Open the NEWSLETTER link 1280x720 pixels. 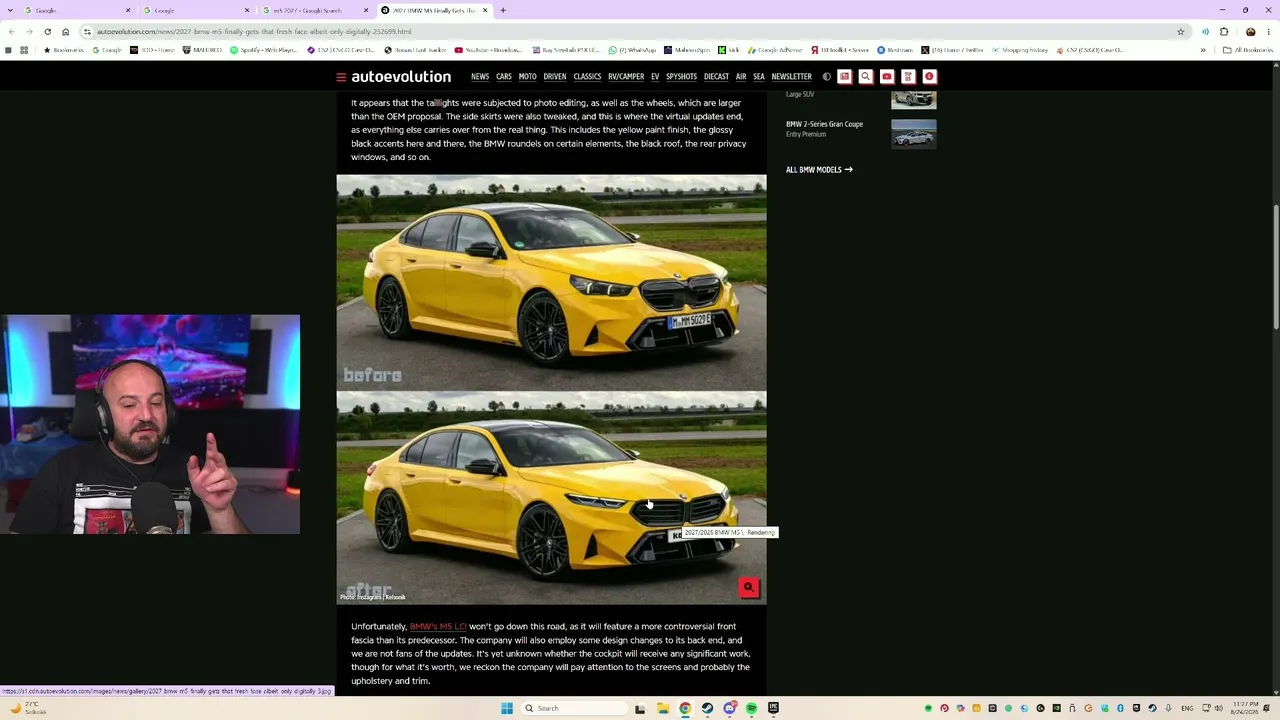[x=791, y=77]
